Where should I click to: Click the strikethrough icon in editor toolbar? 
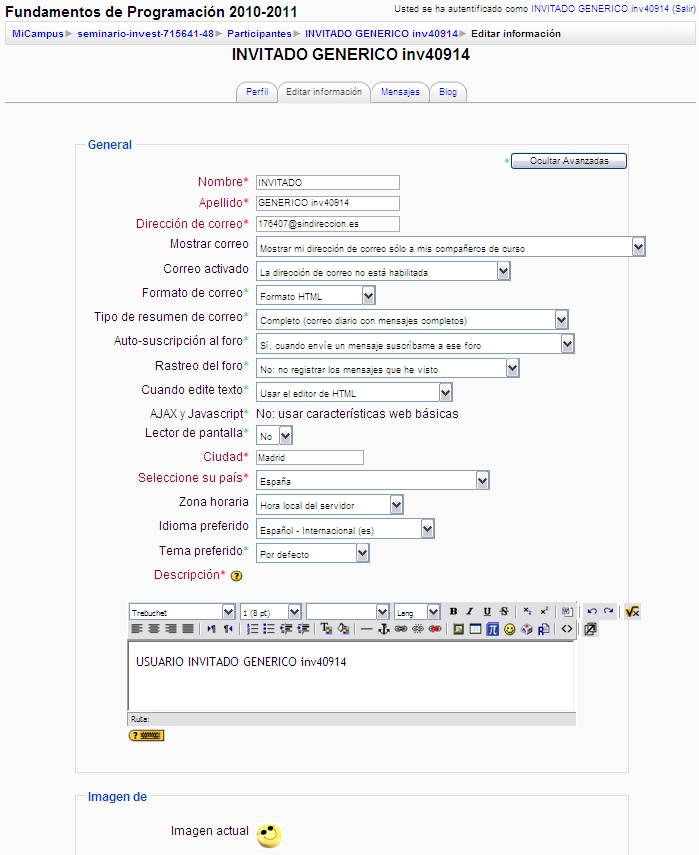pyautogui.click(x=503, y=611)
